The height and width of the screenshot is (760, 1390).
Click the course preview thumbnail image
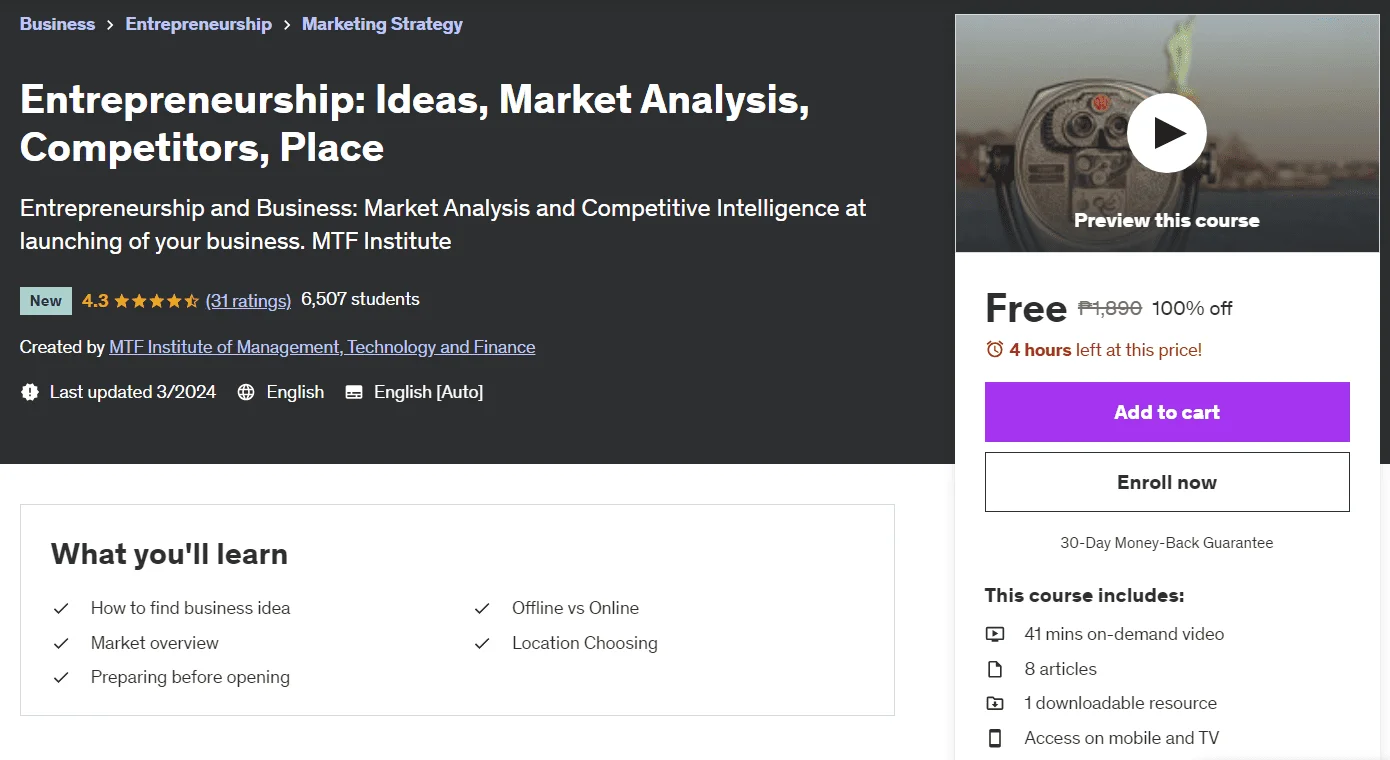[1167, 133]
